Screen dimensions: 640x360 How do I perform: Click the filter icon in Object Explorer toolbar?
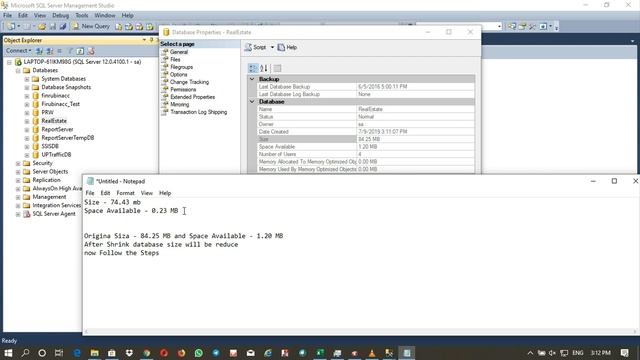pos(70,51)
